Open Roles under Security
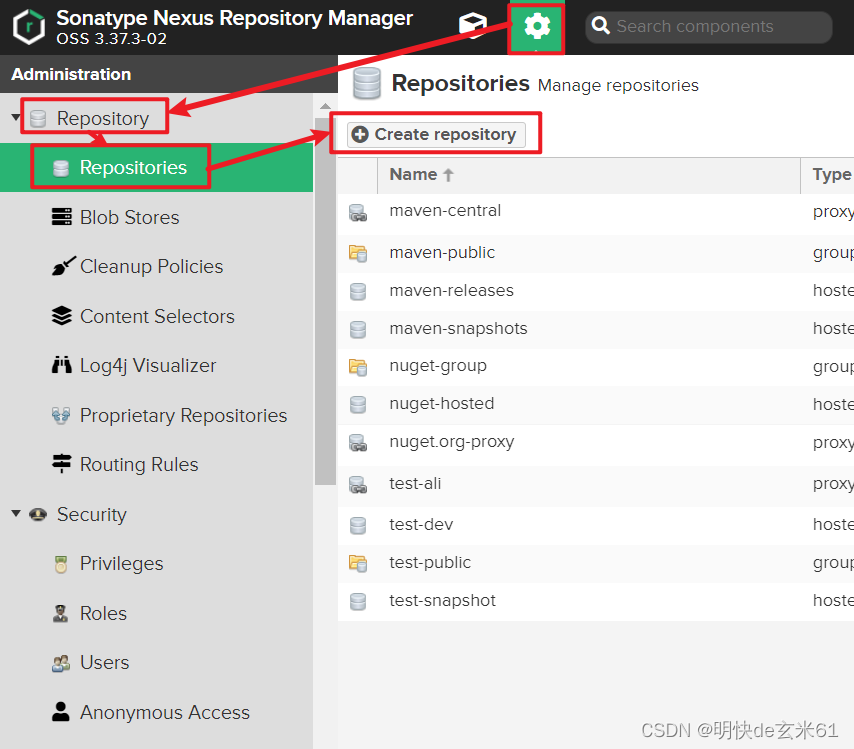 (103, 613)
